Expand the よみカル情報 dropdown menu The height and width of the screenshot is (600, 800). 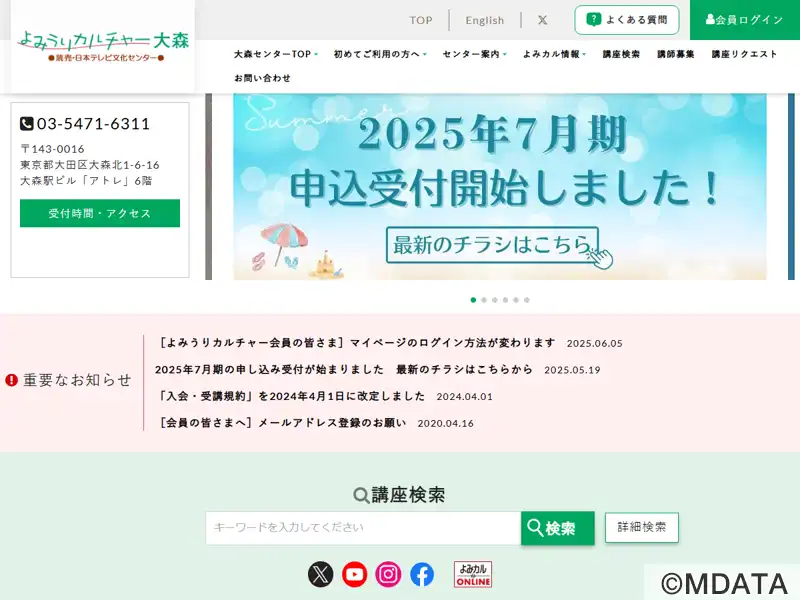tap(555, 54)
